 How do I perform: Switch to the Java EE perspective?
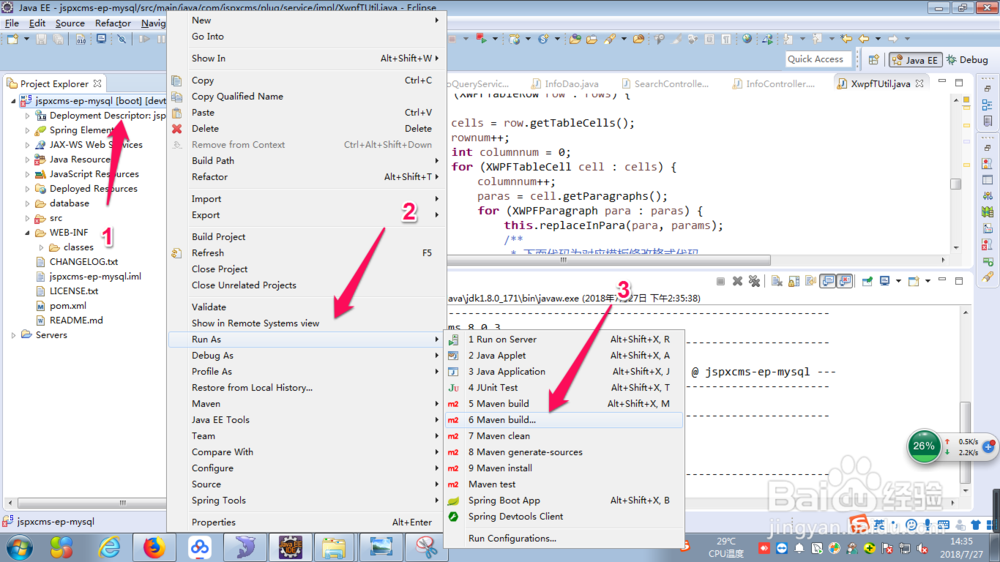coord(916,59)
